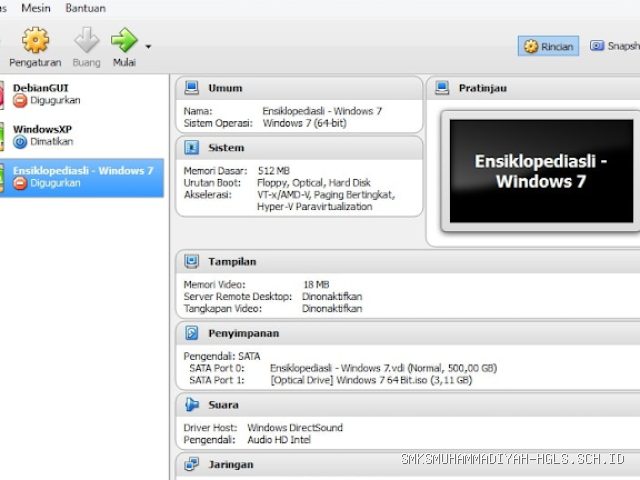Click the Penyimpanan section disk icon
This screenshot has height=480, width=640.
pos(191,333)
